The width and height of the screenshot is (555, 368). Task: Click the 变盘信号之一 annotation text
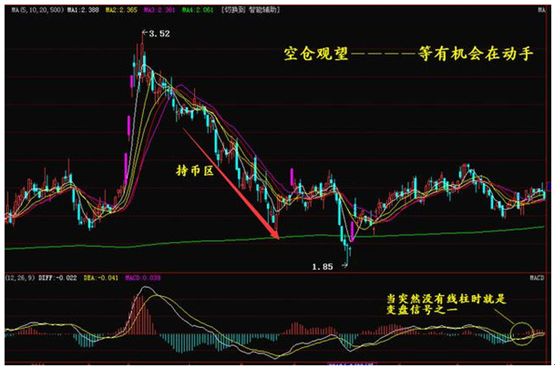point(422,310)
